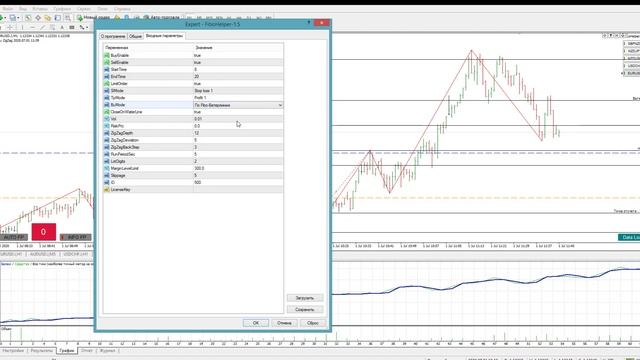Click the EndTime value 20

tap(197, 76)
